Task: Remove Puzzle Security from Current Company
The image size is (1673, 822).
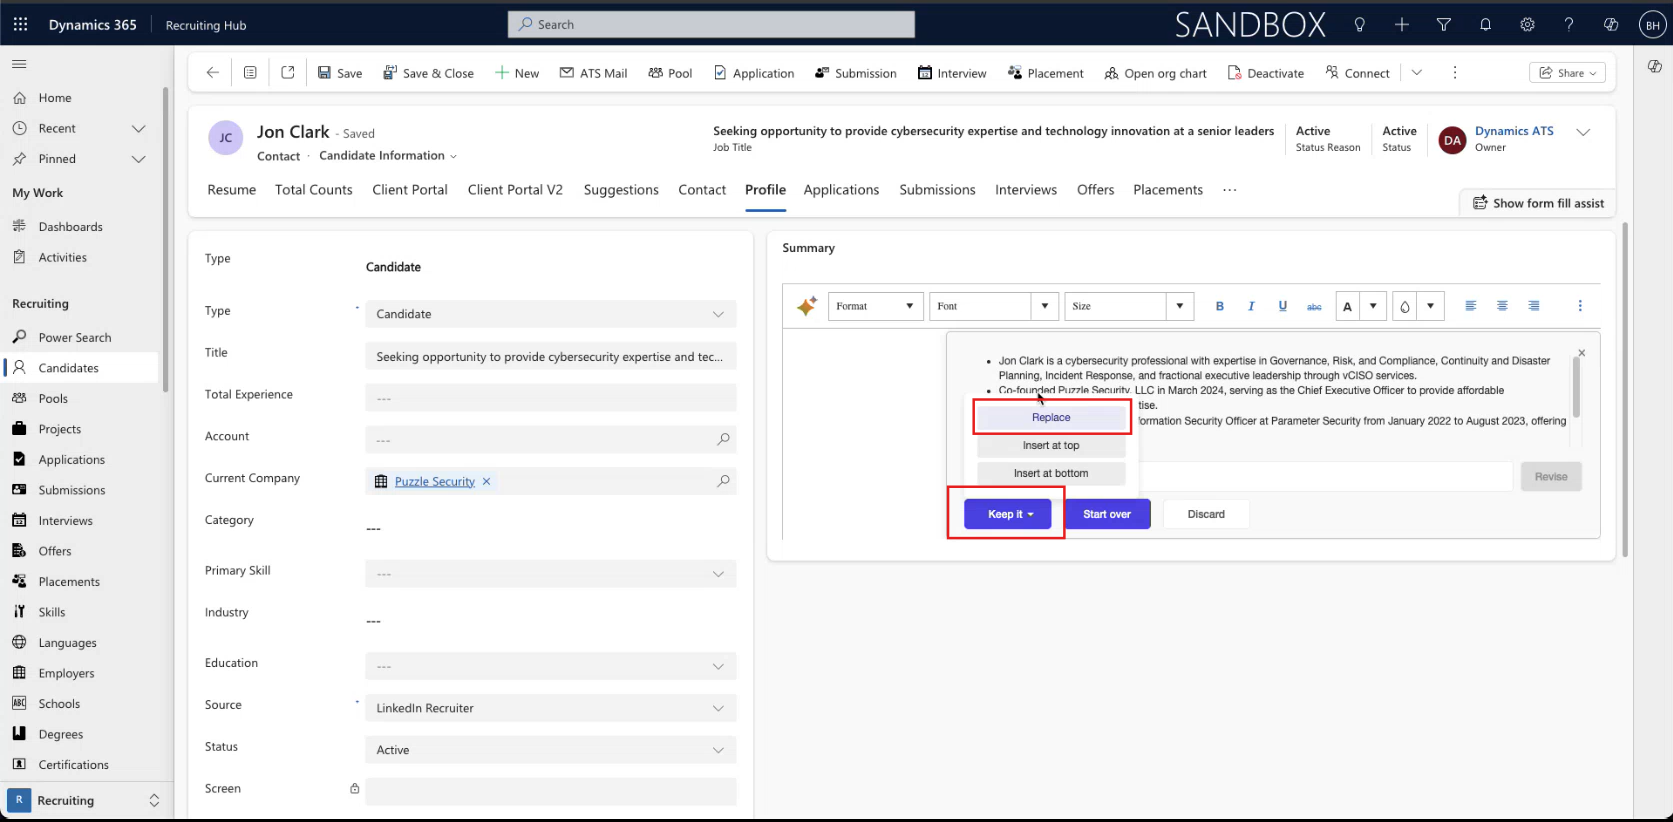Action: tap(487, 481)
